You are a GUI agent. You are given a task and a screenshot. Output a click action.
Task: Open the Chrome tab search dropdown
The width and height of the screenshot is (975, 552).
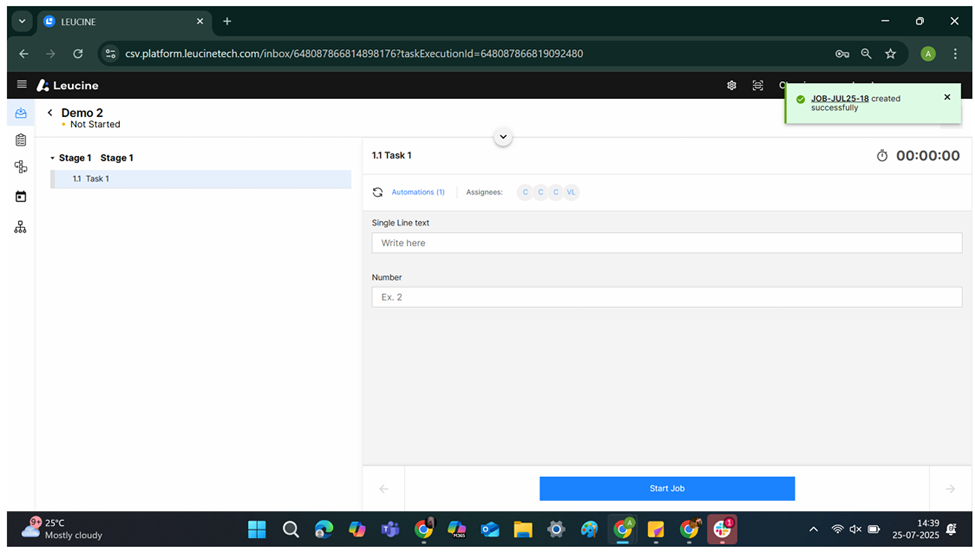[22, 21]
